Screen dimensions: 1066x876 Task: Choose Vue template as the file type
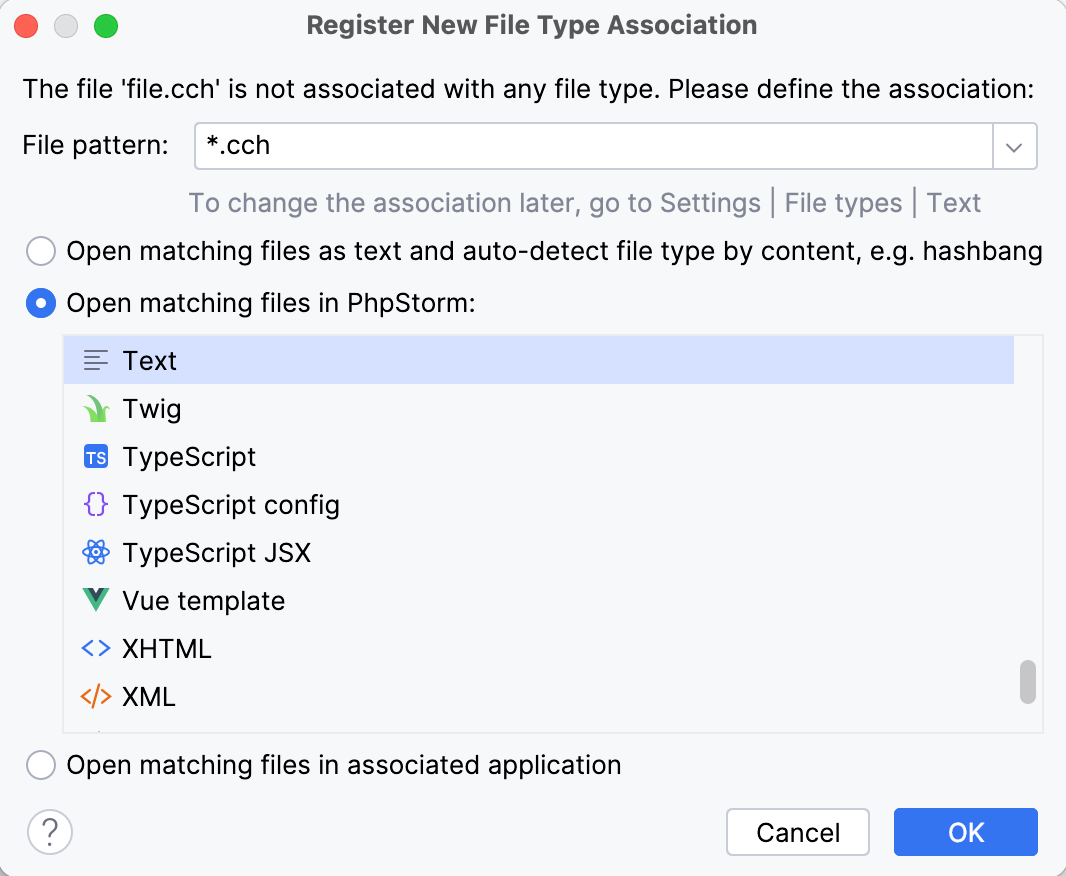(x=203, y=600)
